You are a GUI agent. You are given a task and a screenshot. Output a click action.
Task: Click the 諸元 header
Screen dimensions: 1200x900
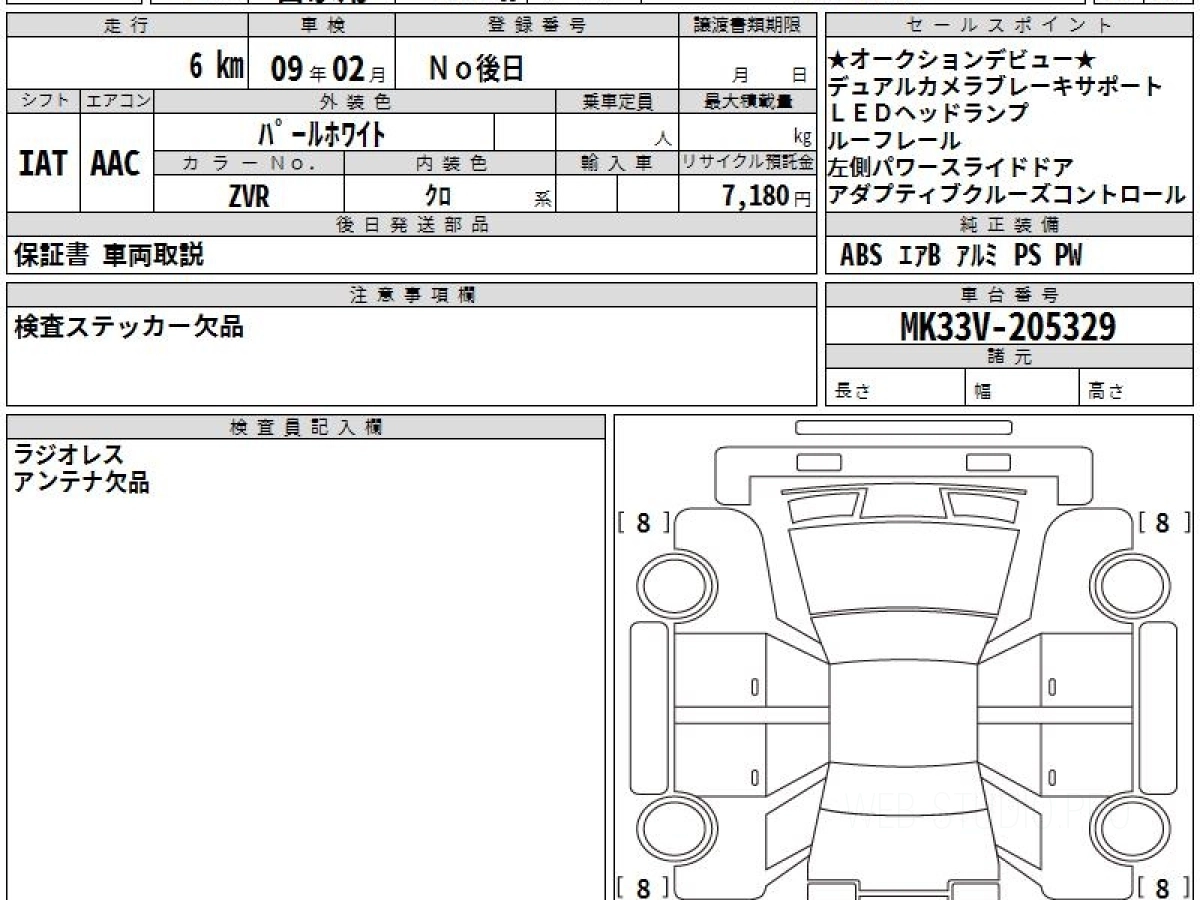pyautogui.click(x=1010, y=357)
